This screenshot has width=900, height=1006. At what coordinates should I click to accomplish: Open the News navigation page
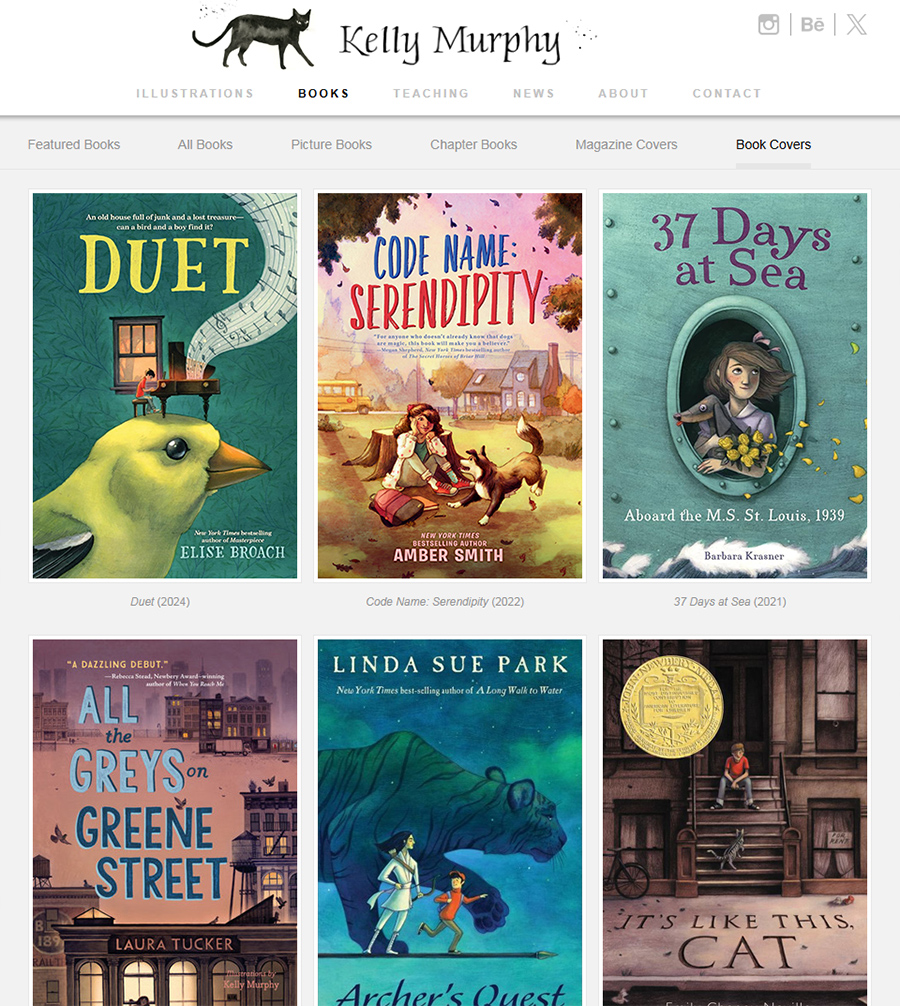pyautogui.click(x=534, y=94)
